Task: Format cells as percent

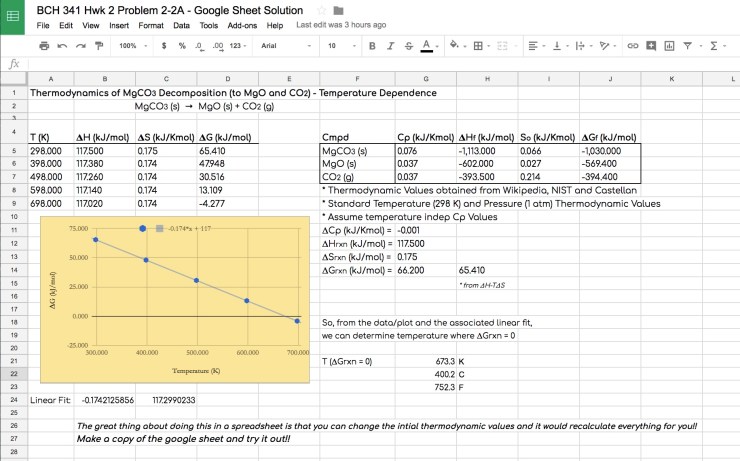Action: 182,46
